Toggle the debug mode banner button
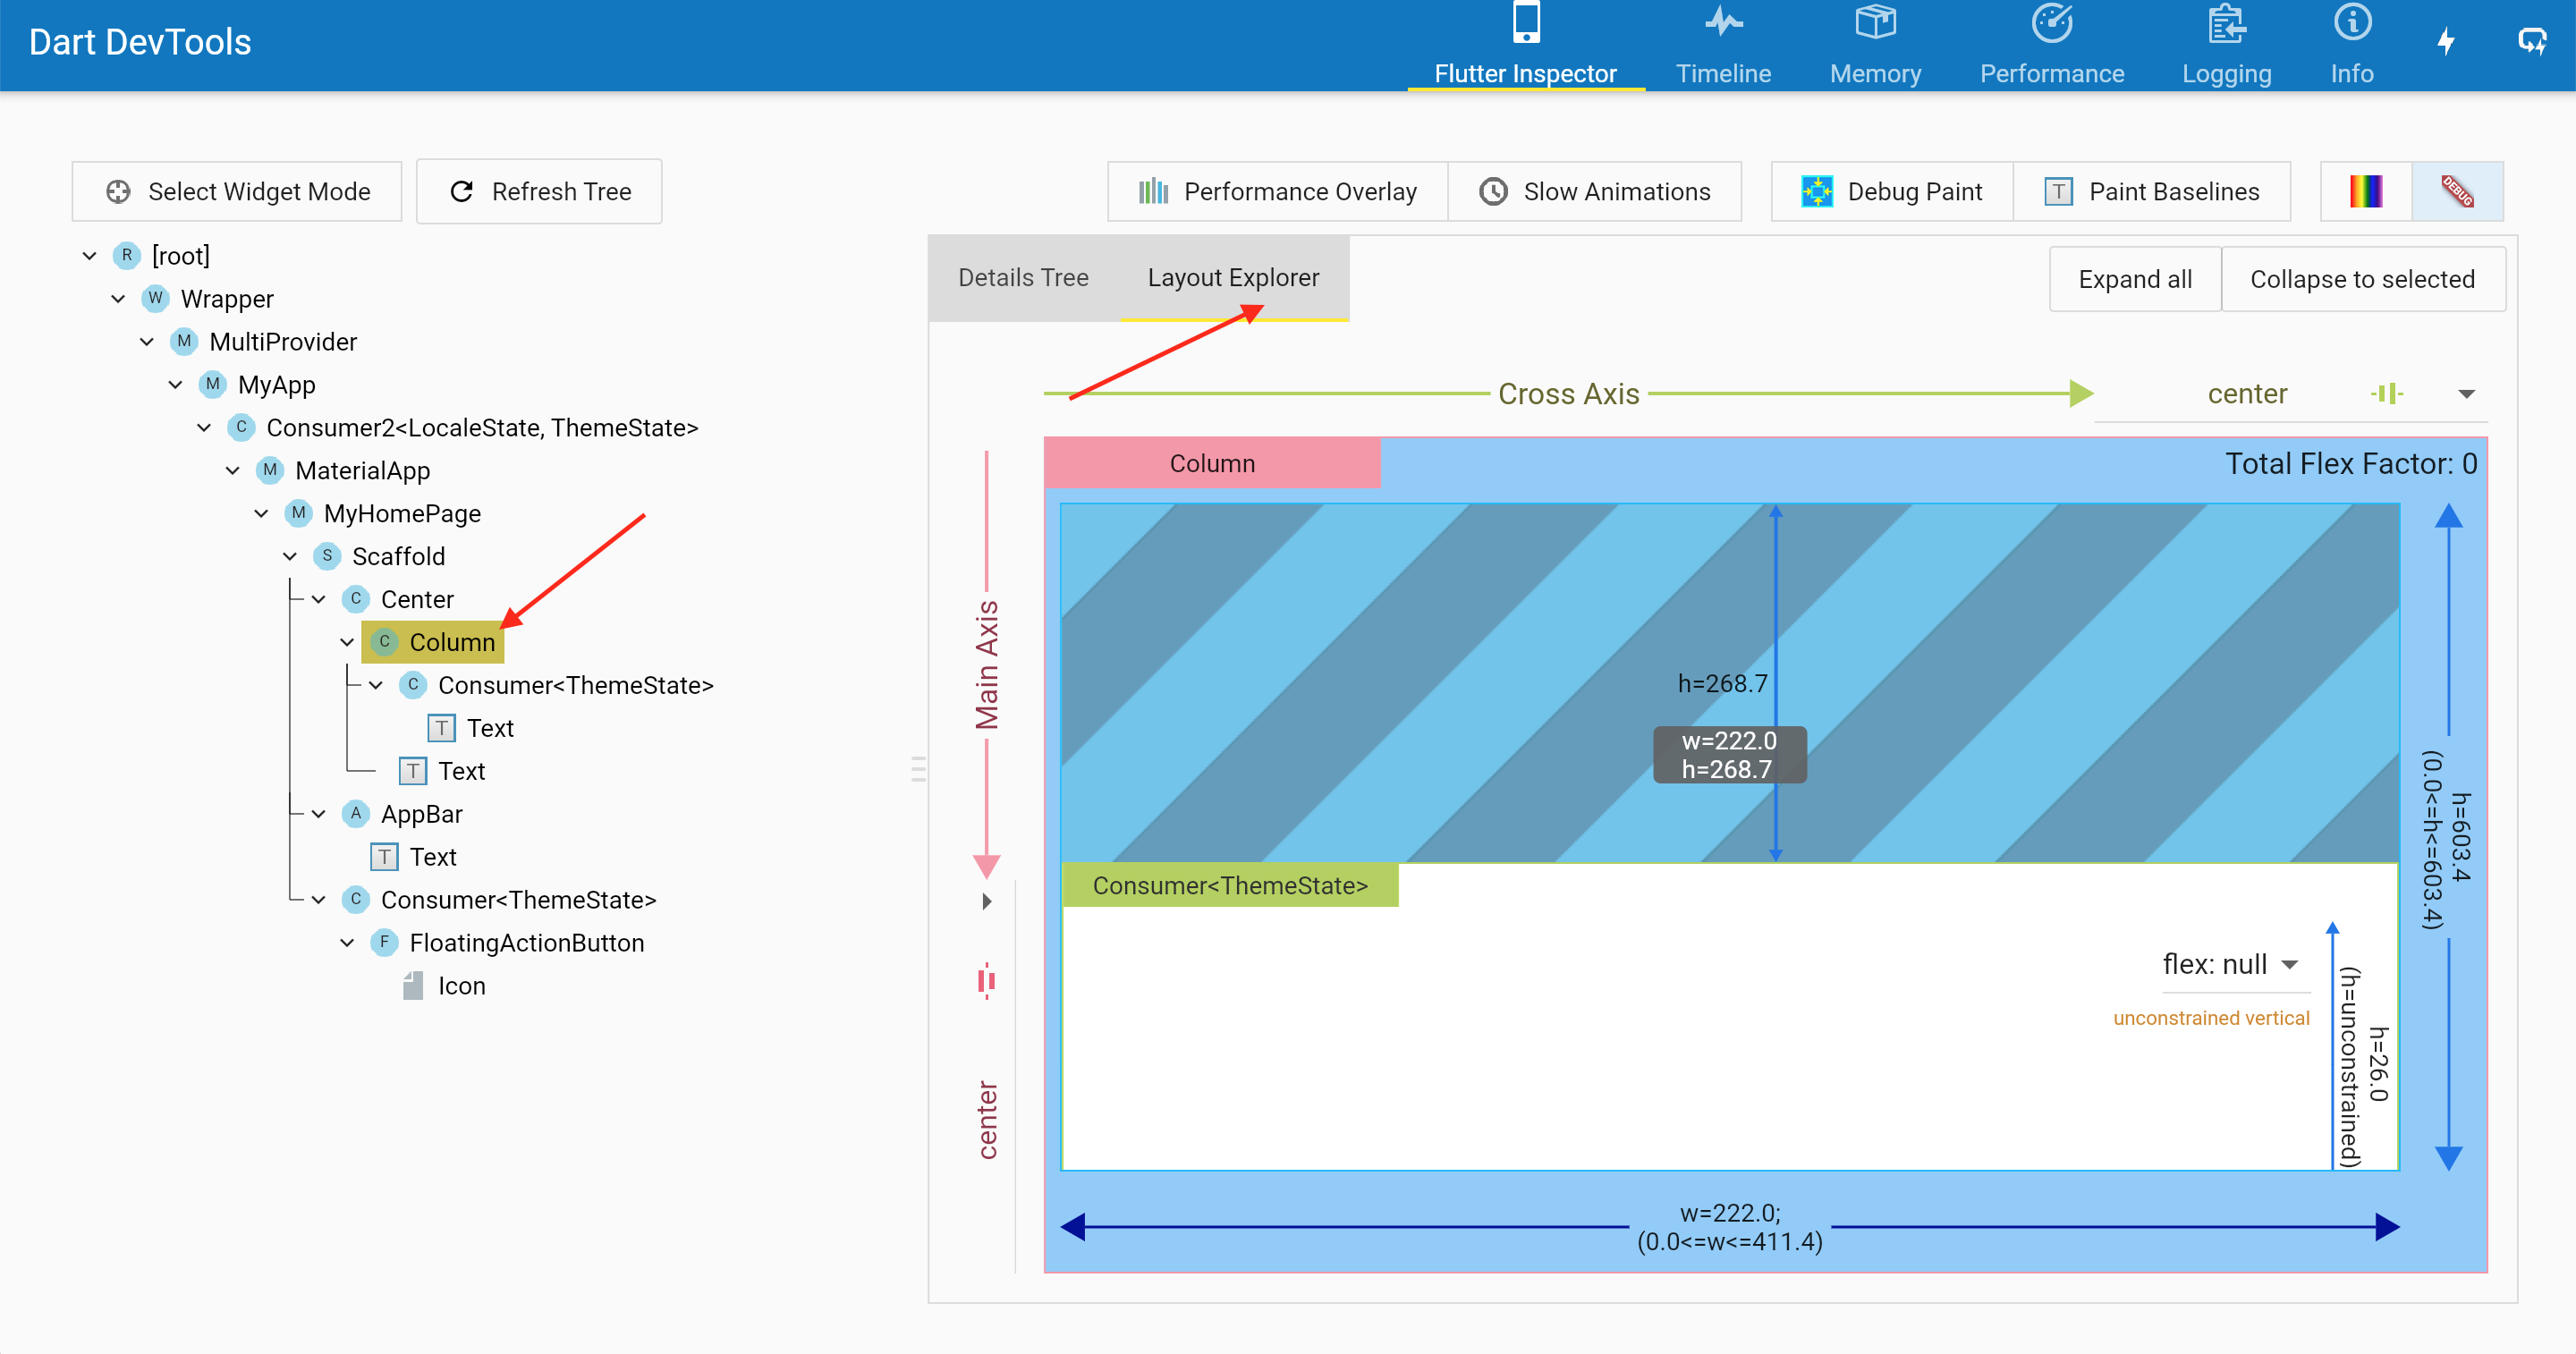Viewport: 2576px width, 1354px height. 2457,191
